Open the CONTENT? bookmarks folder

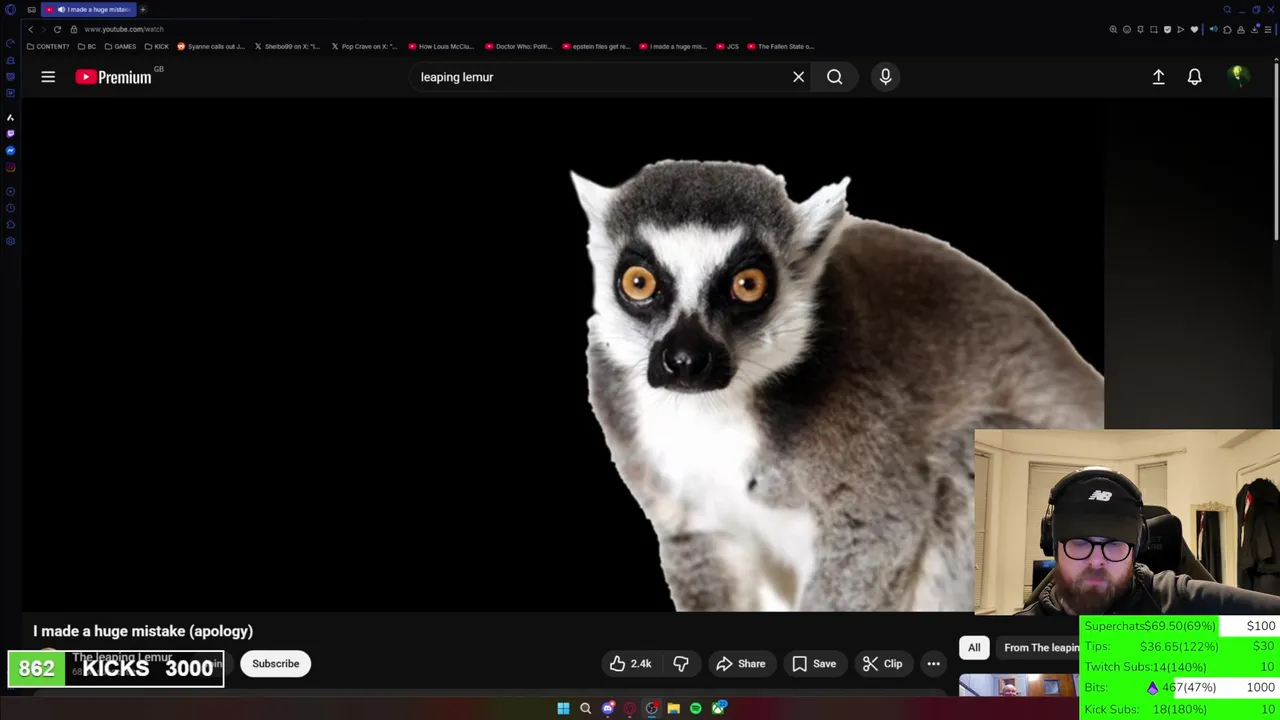click(x=48, y=46)
